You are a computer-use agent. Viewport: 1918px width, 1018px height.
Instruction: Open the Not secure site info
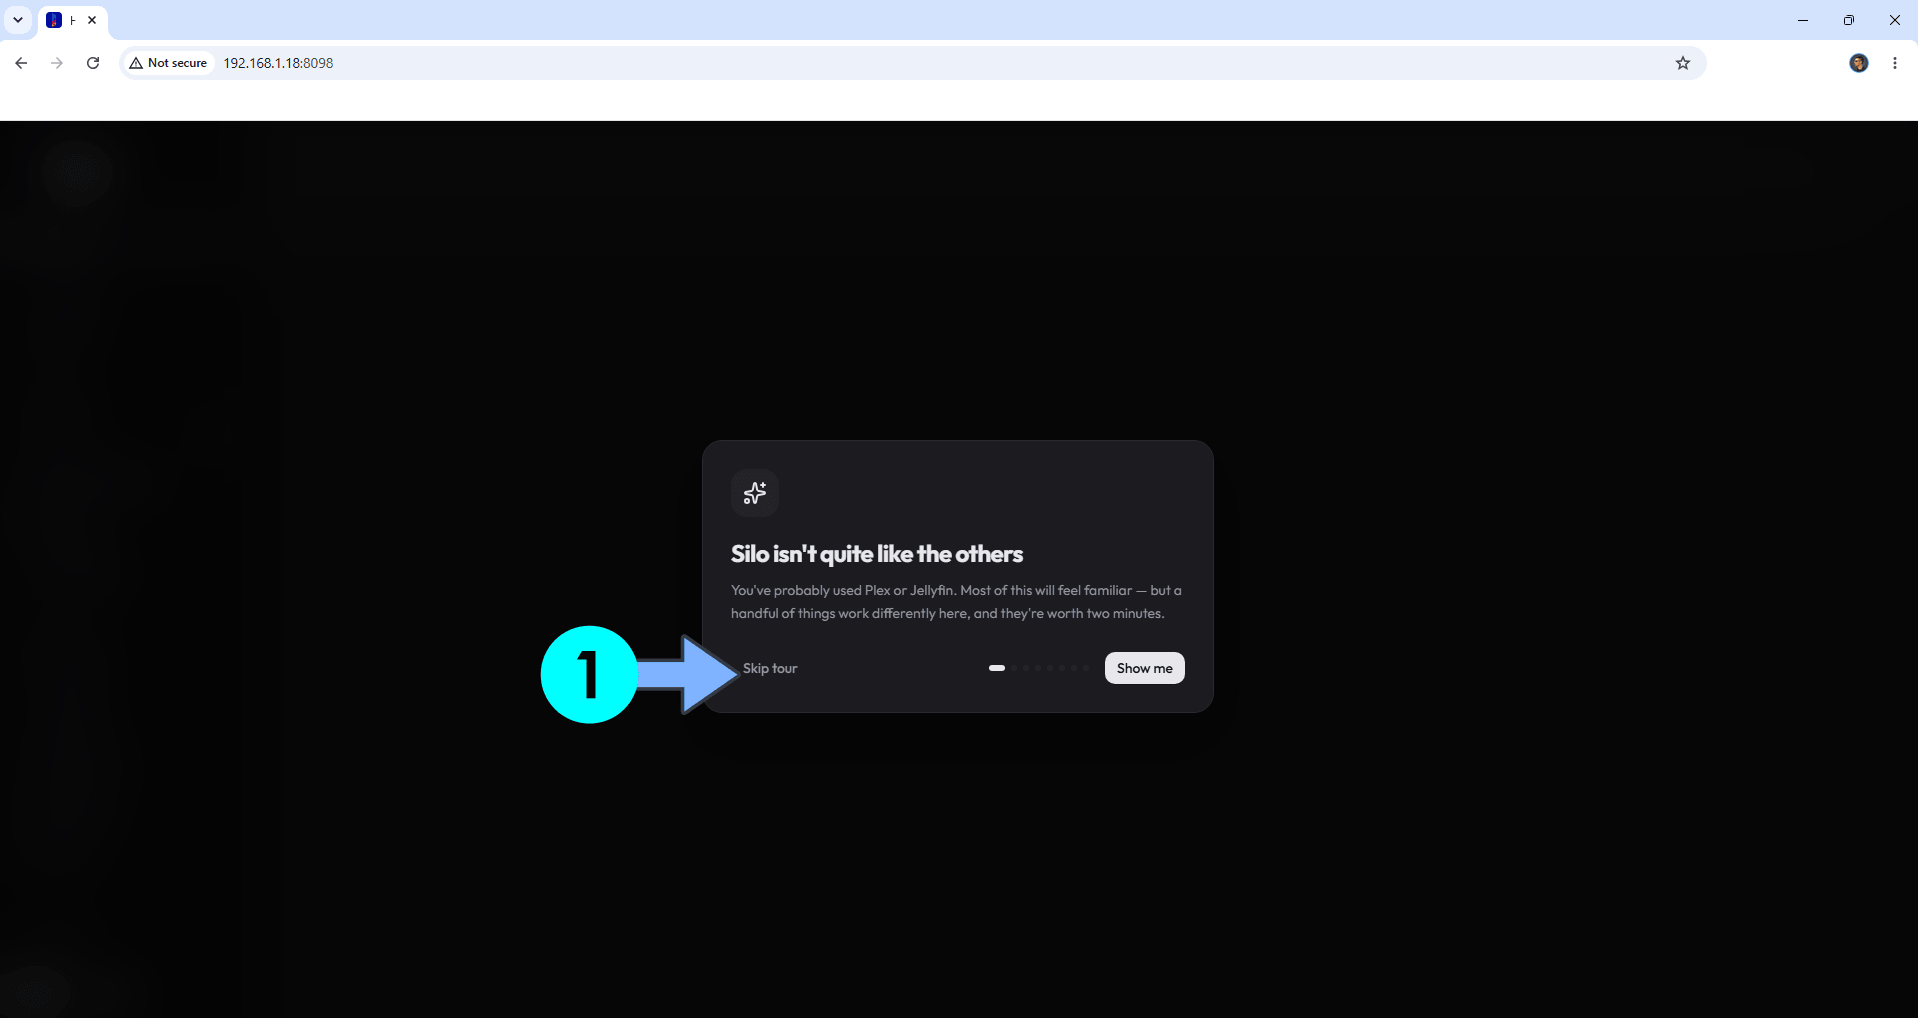(168, 63)
